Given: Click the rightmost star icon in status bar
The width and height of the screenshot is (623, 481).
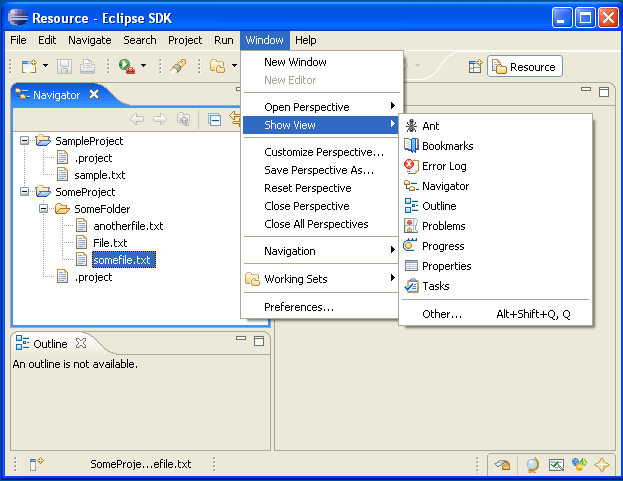Looking at the screenshot, I should [602, 464].
